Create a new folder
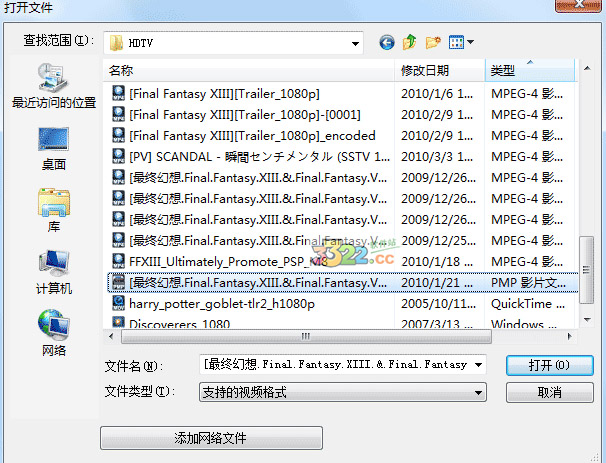606x463 pixels. (433, 42)
